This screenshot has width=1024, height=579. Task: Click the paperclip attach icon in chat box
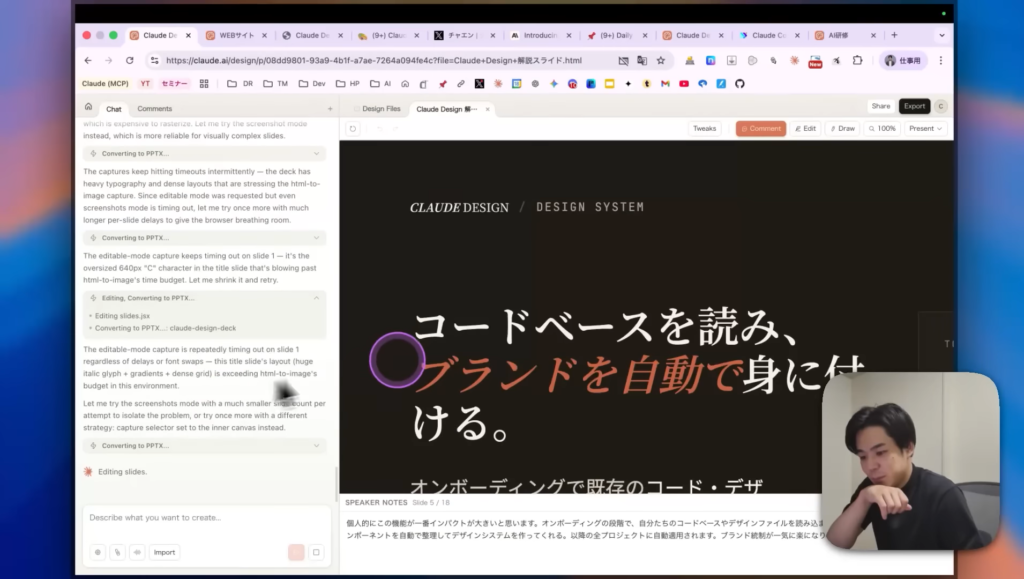coord(117,552)
